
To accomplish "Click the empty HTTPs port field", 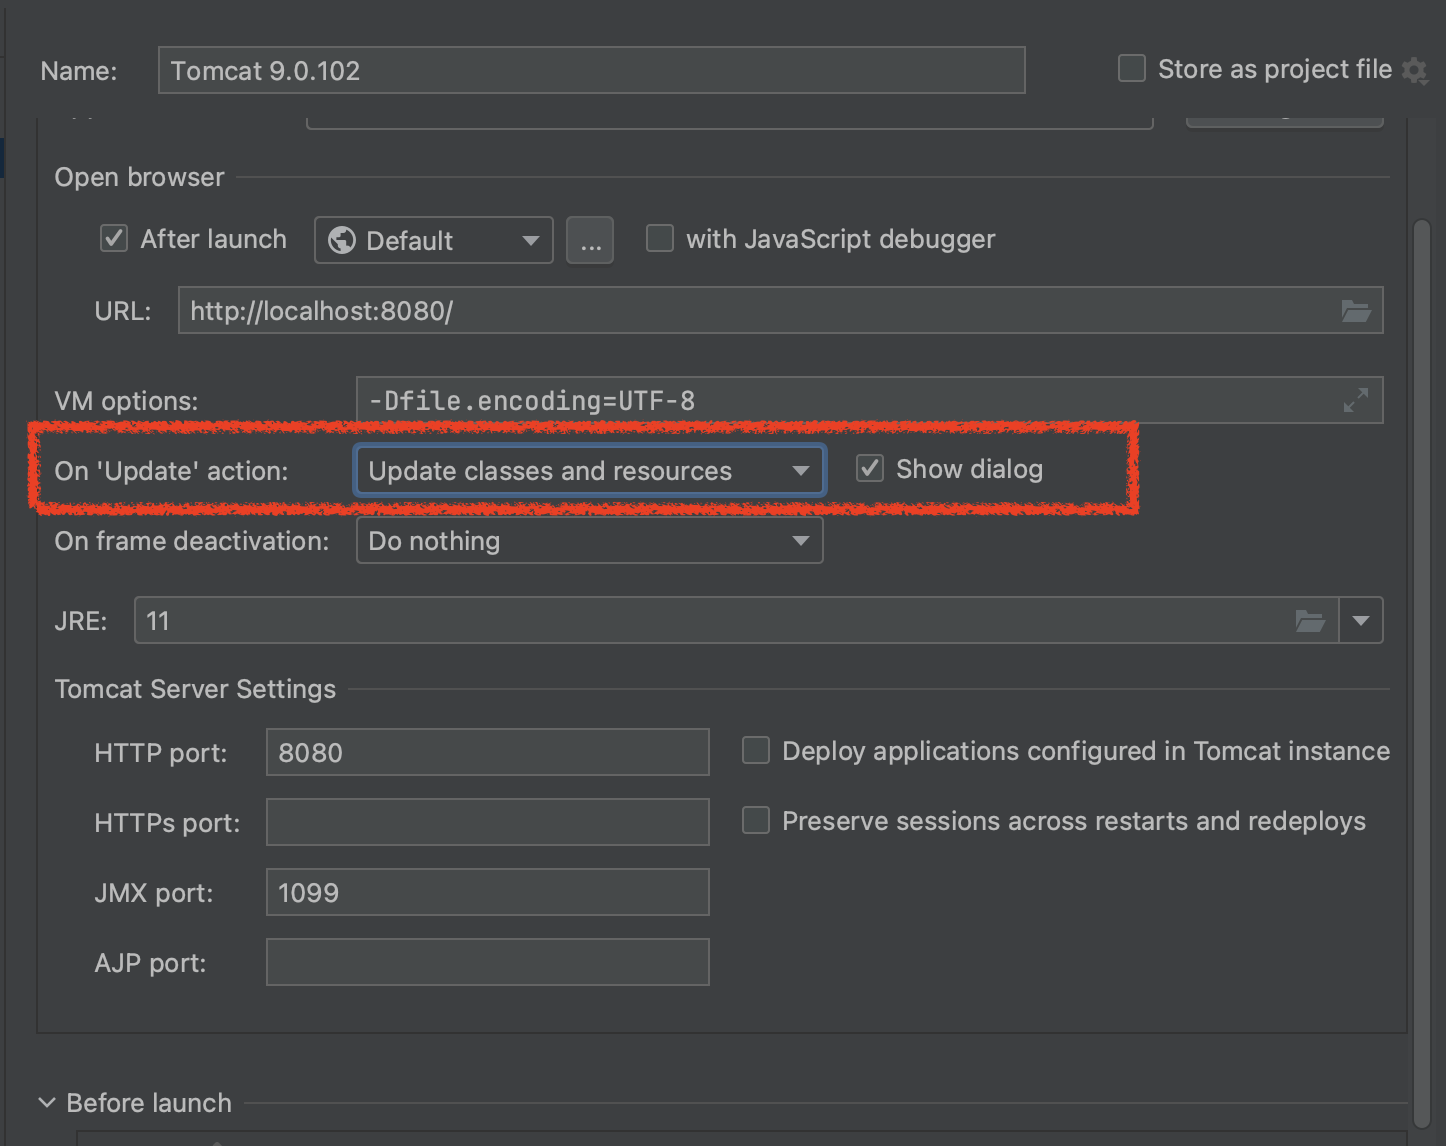I will 488,822.
